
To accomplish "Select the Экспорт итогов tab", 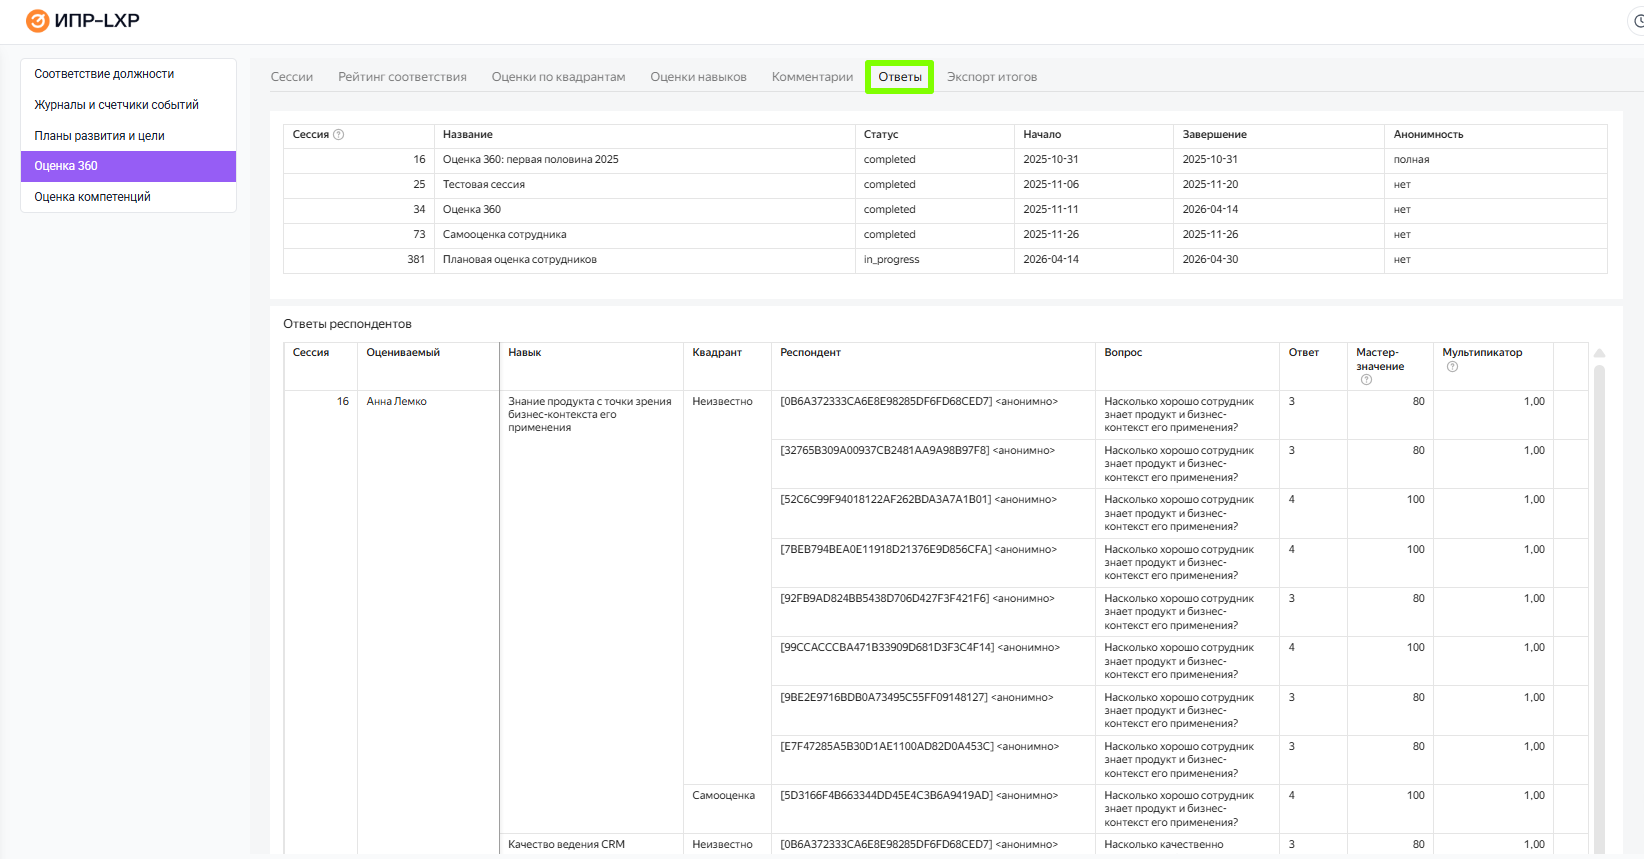I will [x=991, y=77].
